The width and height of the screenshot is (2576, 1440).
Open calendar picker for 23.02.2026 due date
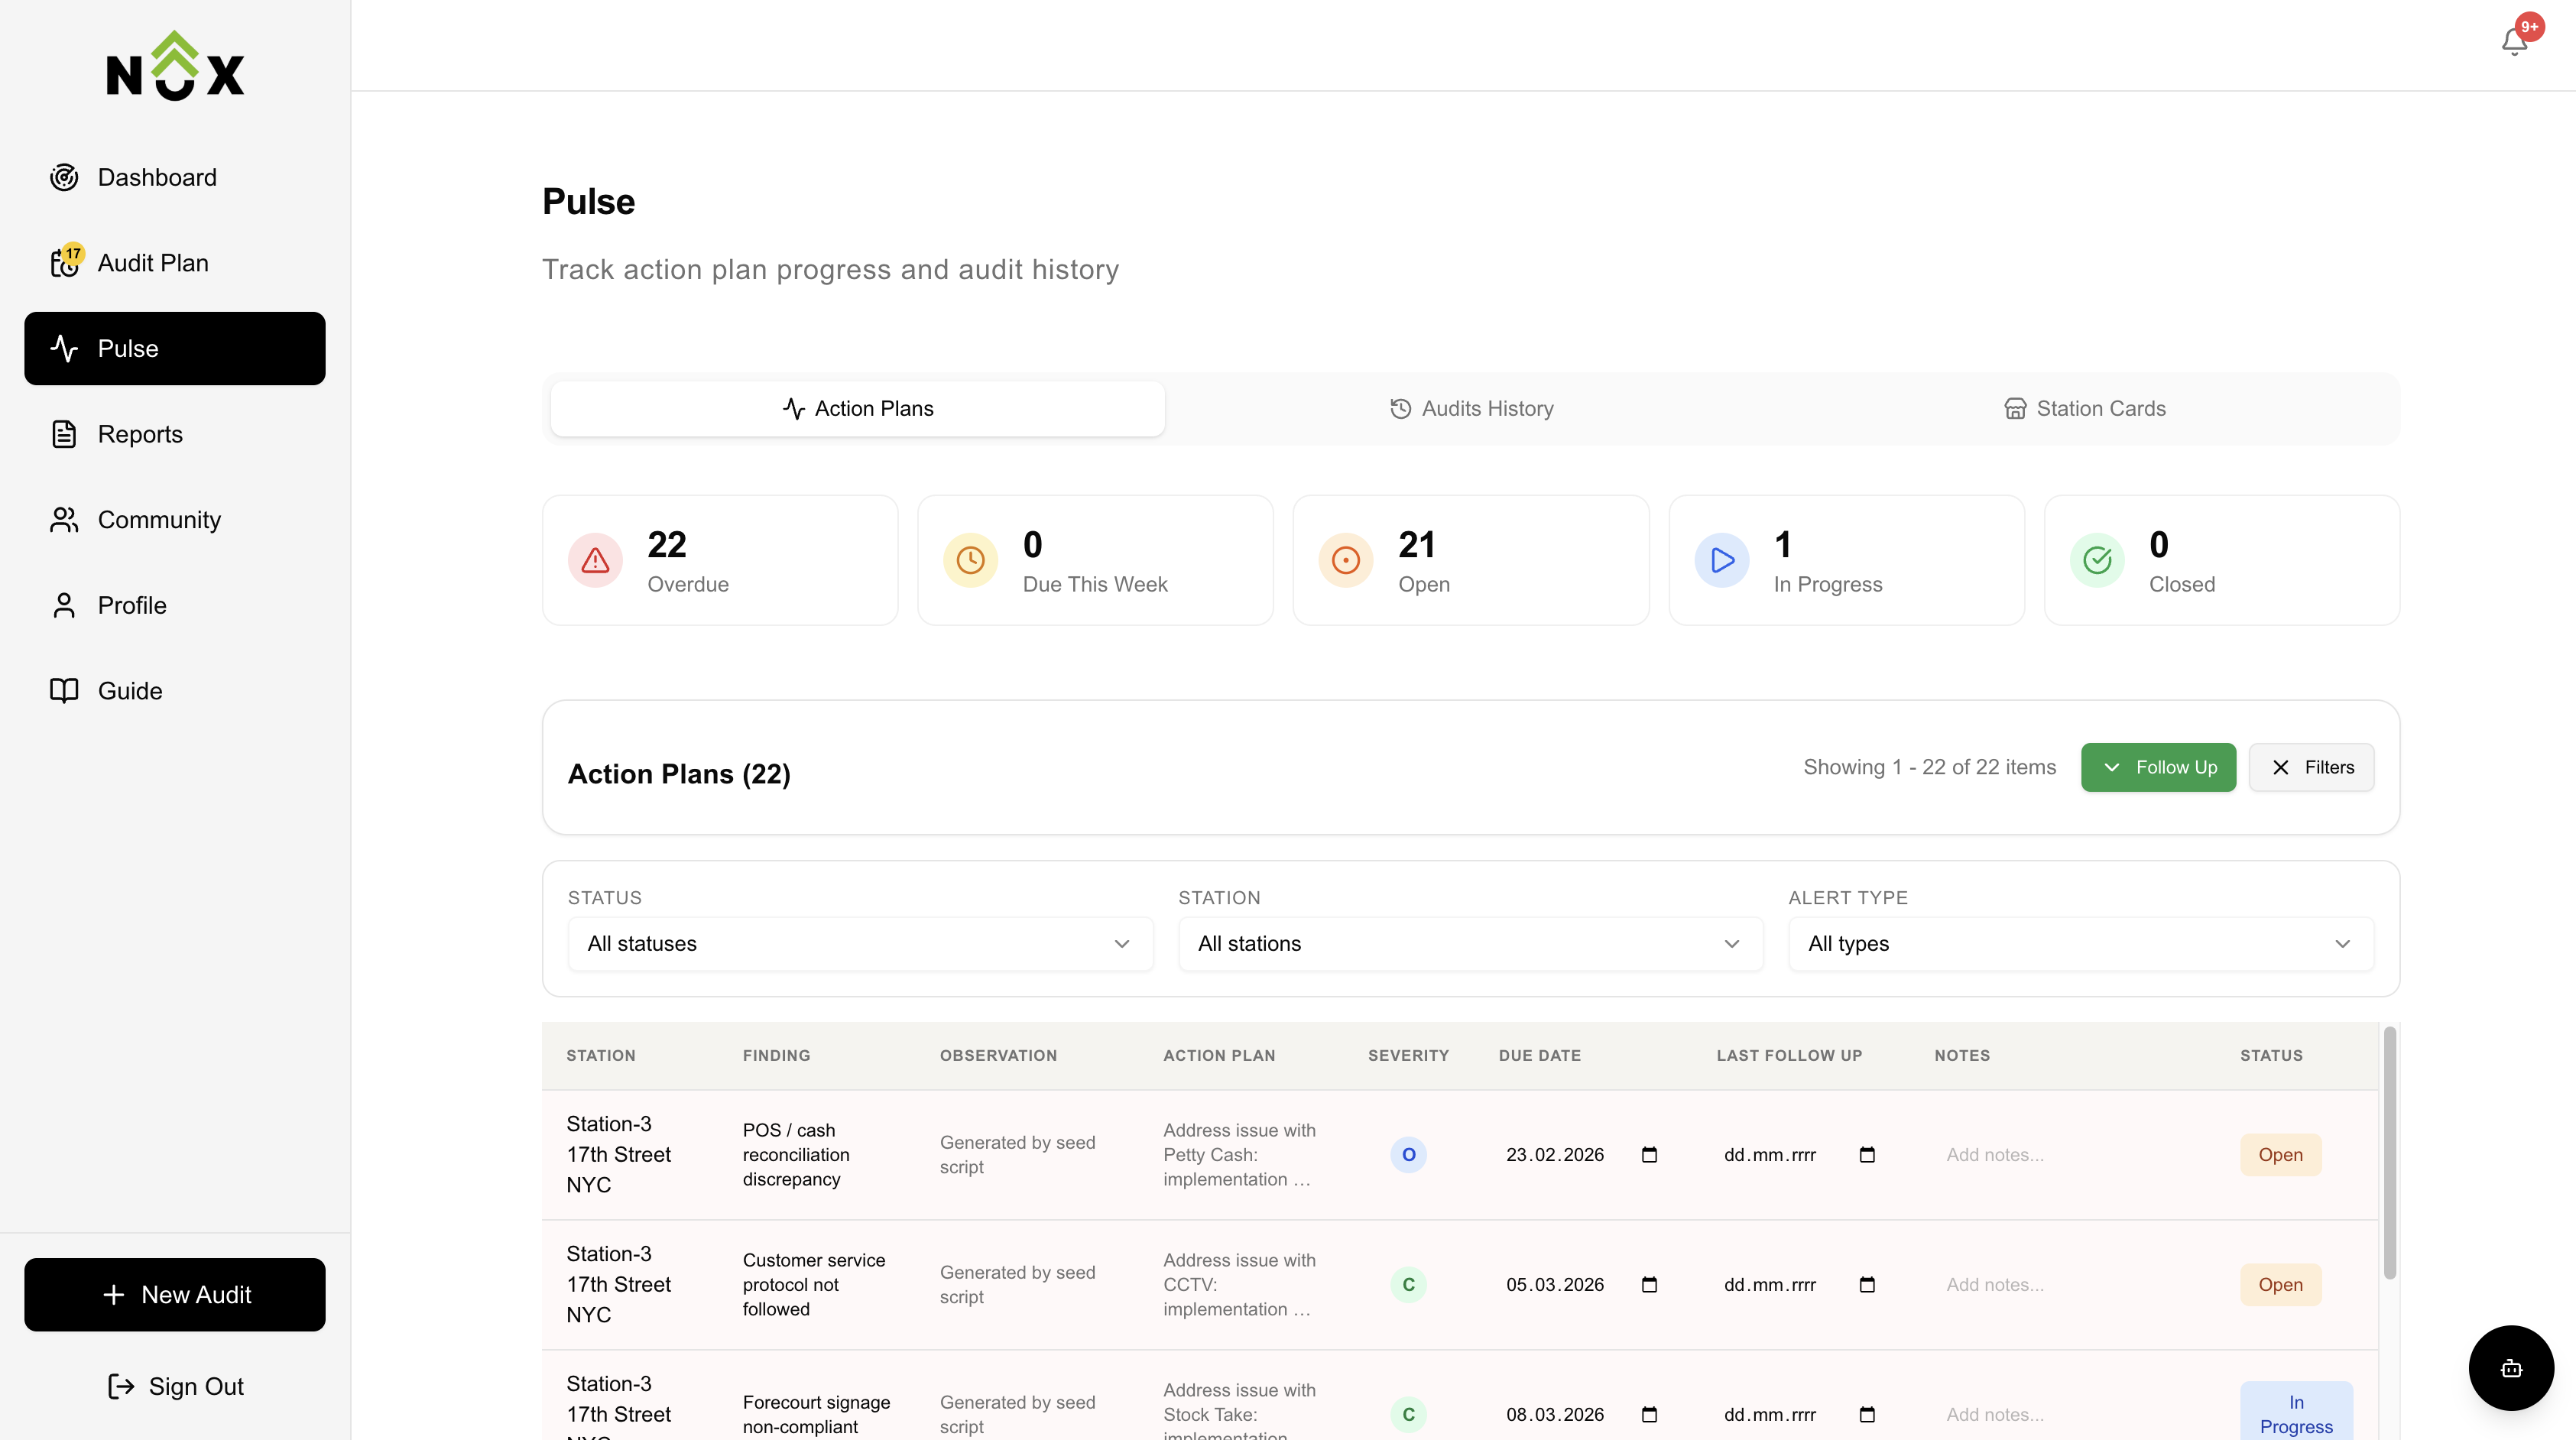tap(1649, 1154)
